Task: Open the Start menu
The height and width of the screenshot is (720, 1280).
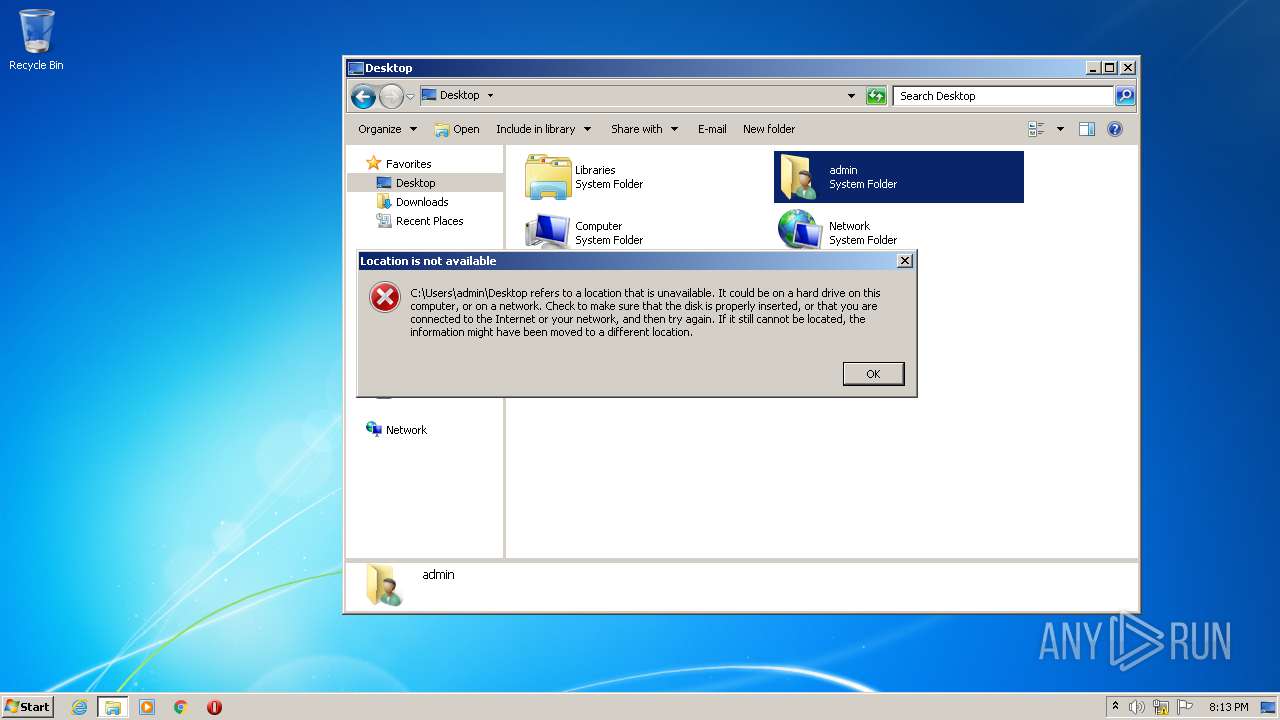Action: click(27, 706)
